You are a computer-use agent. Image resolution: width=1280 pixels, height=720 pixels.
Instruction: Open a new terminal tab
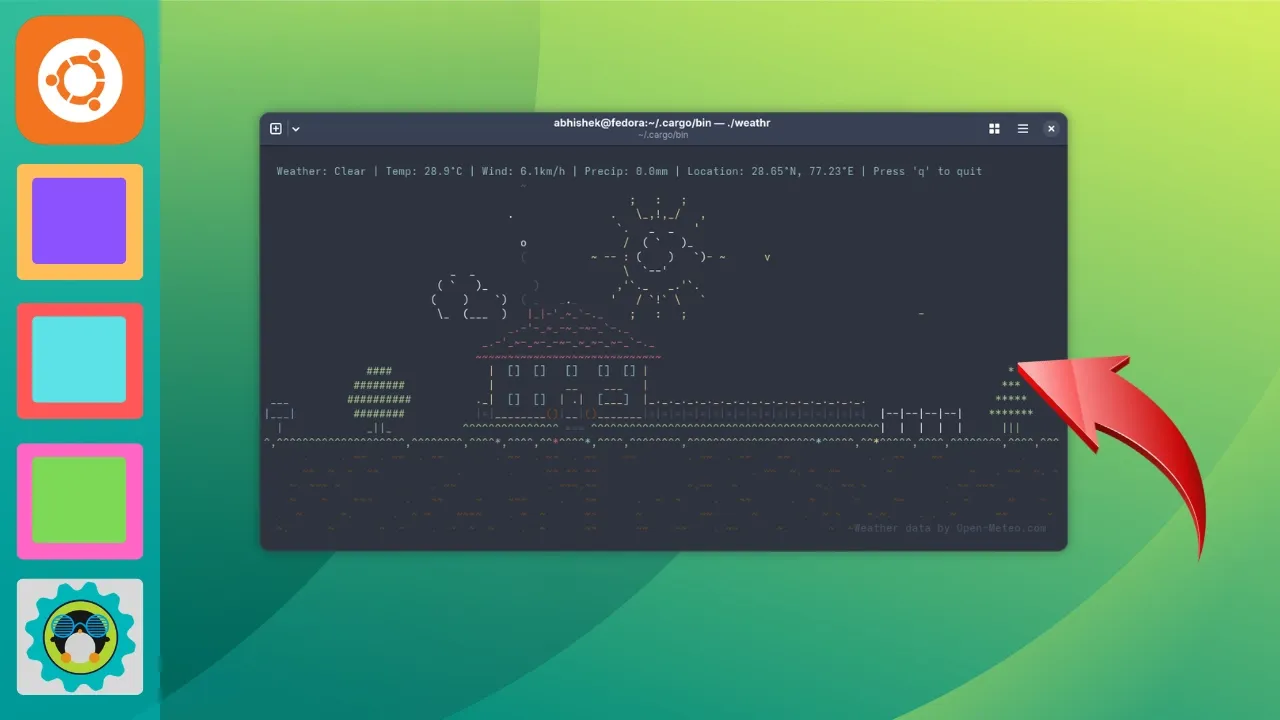coord(275,128)
